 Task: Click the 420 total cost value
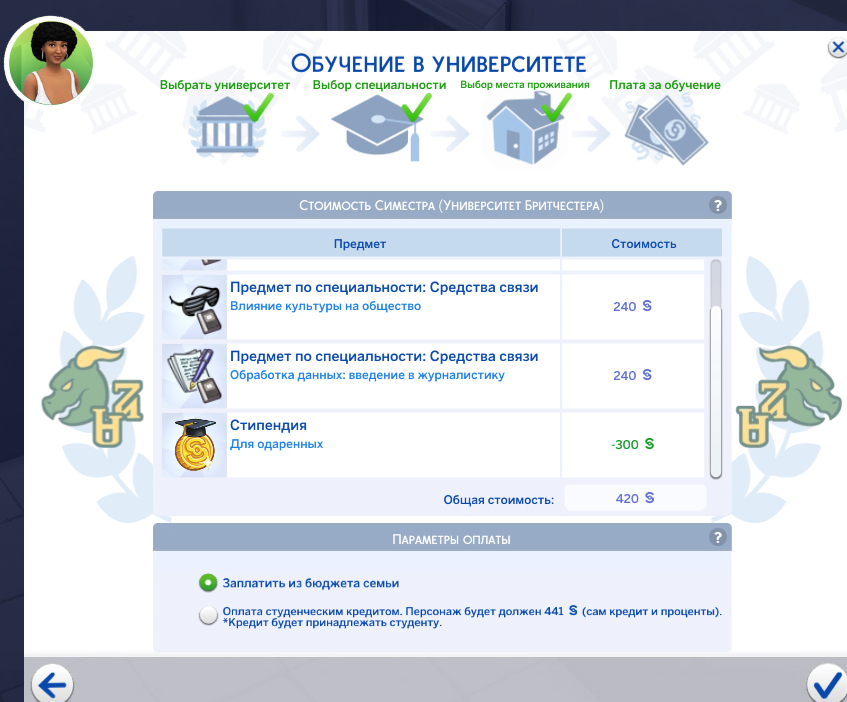click(x=635, y=498)
